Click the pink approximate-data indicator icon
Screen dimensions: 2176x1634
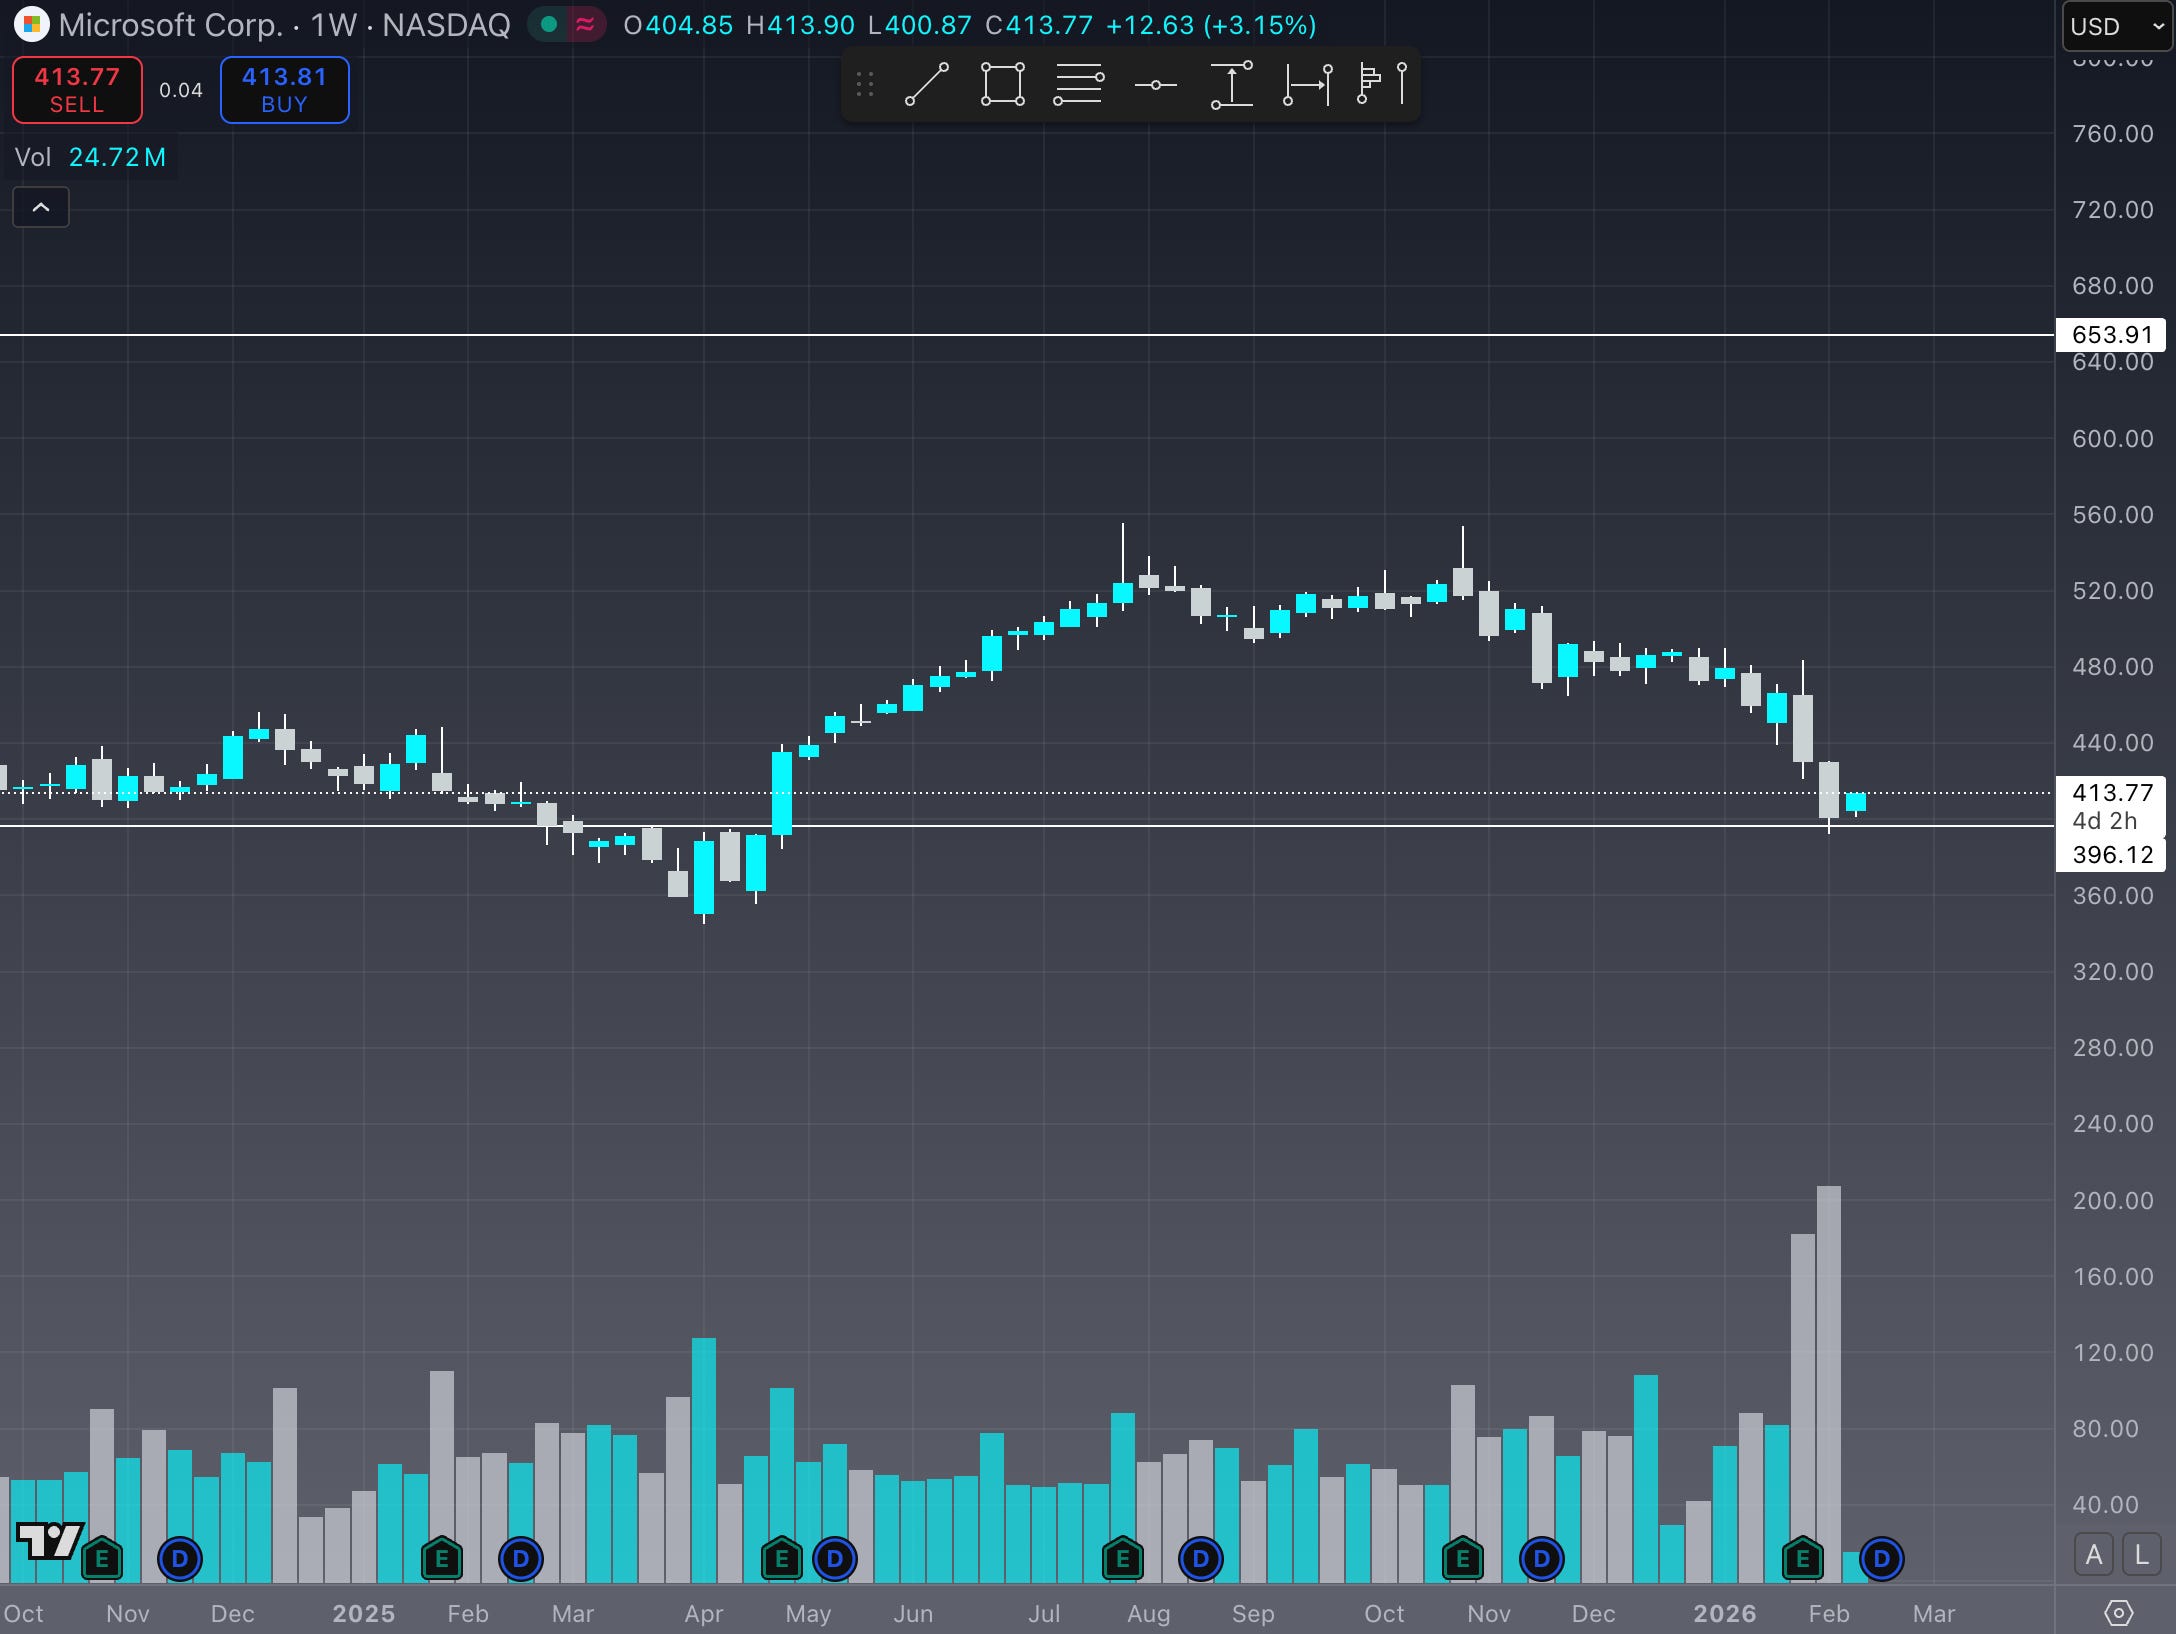585,25
